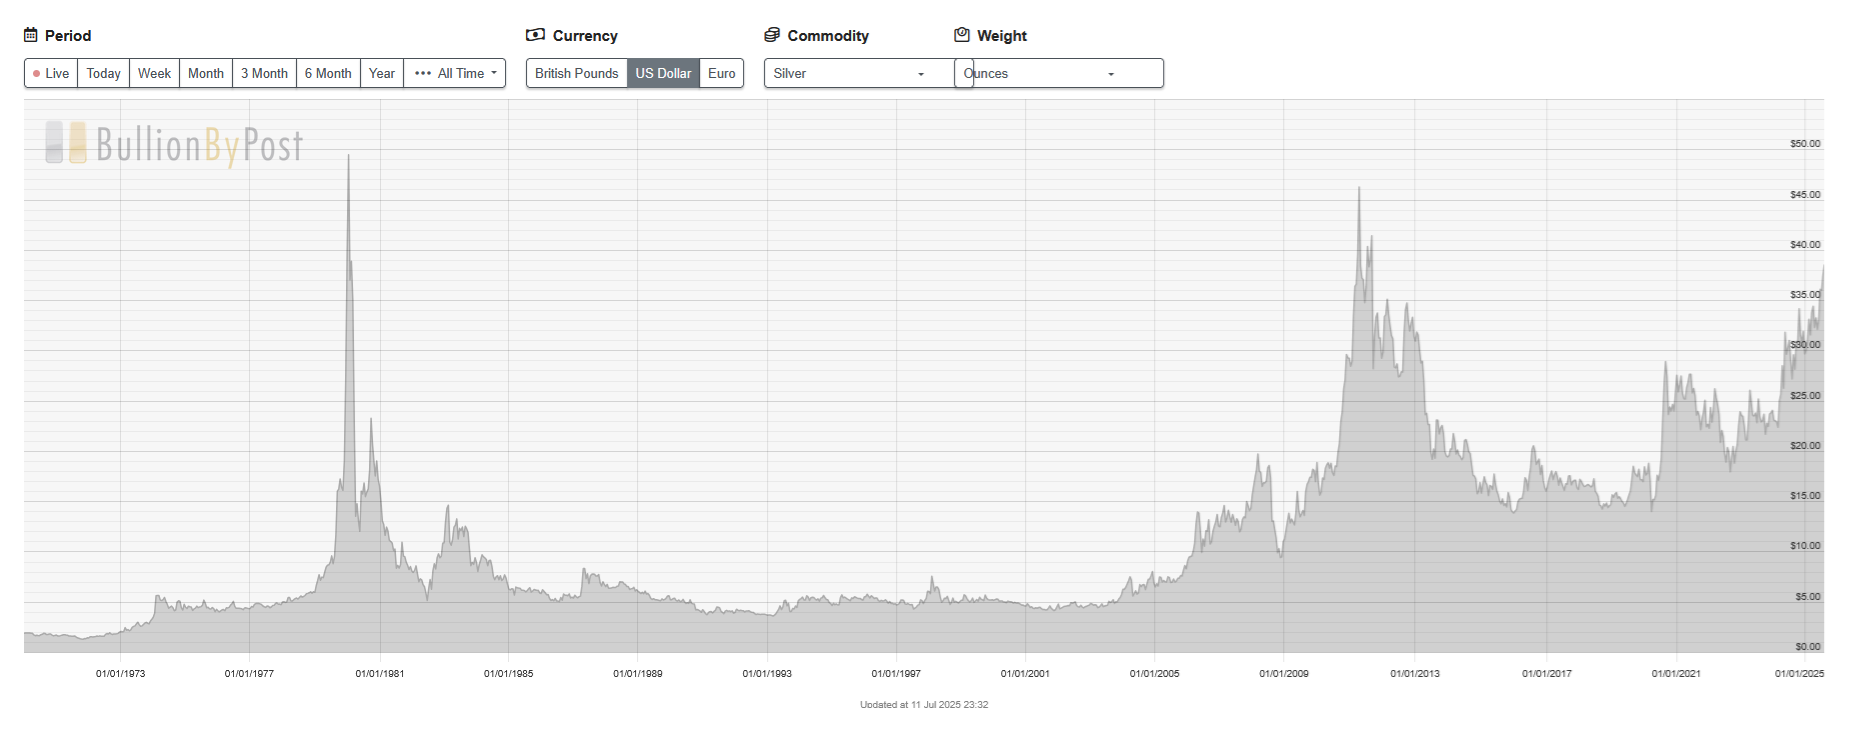Click the 01/01/2009 date axis label

[1284, 674]
